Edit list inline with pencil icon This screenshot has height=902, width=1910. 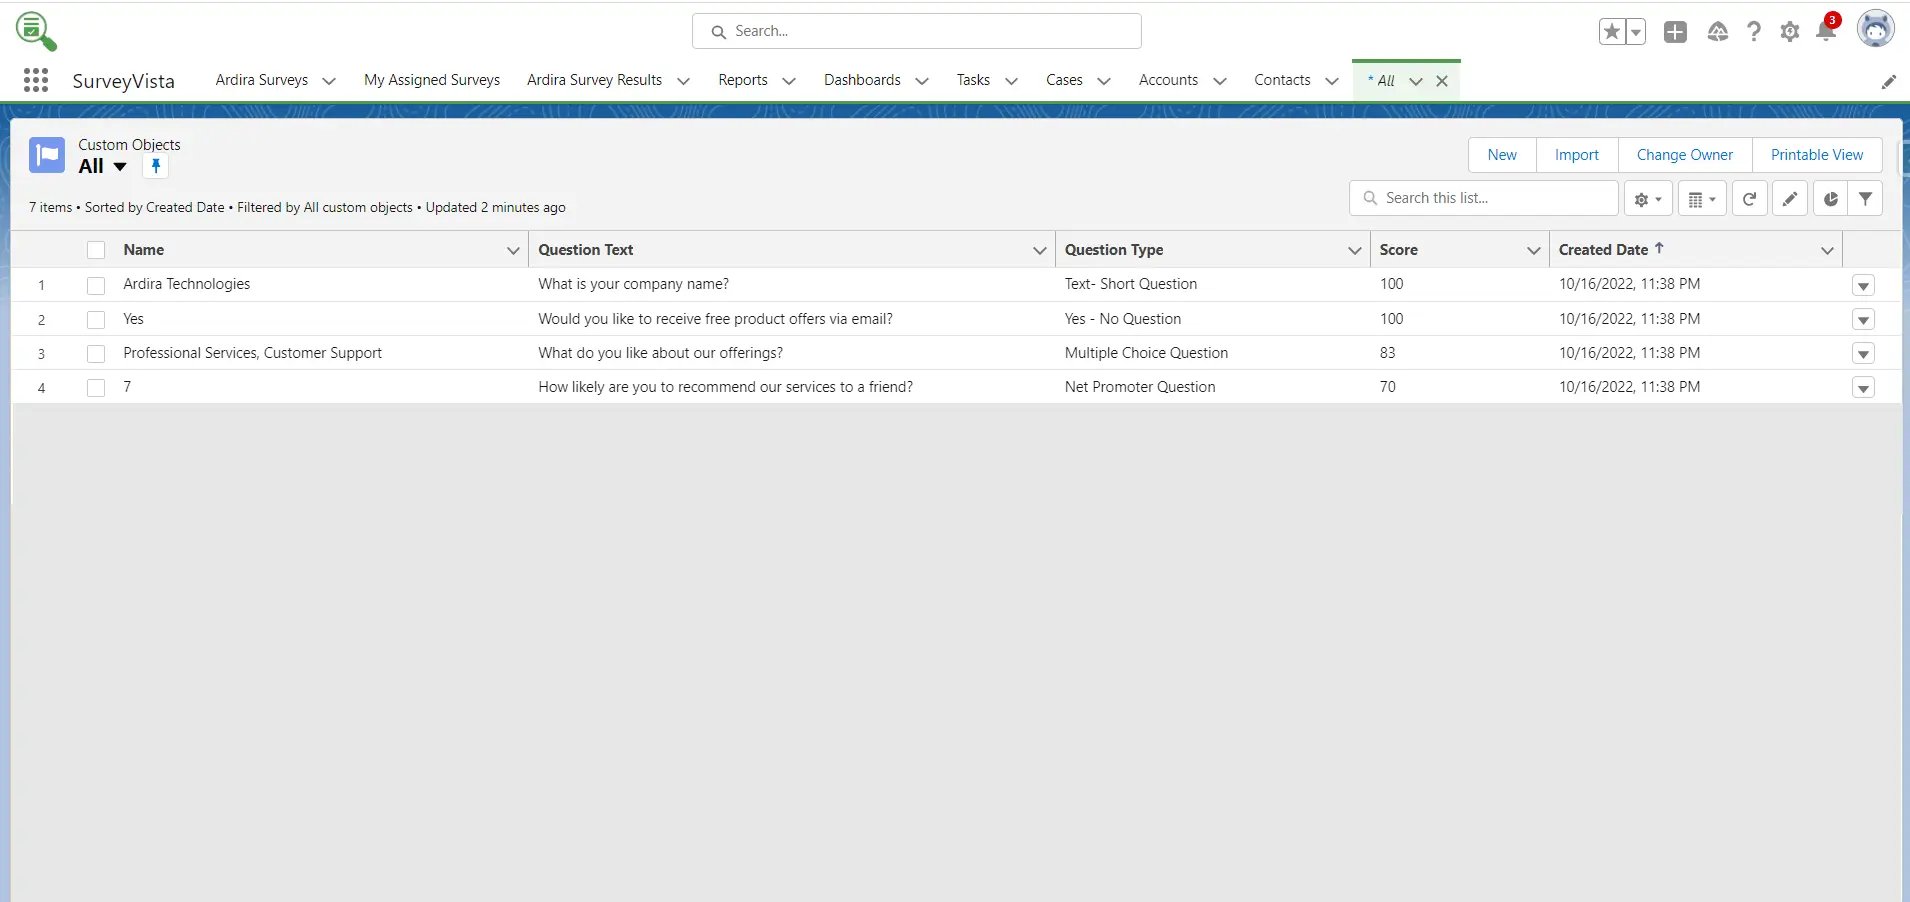pyautogui.click(x=1790, y=199)
